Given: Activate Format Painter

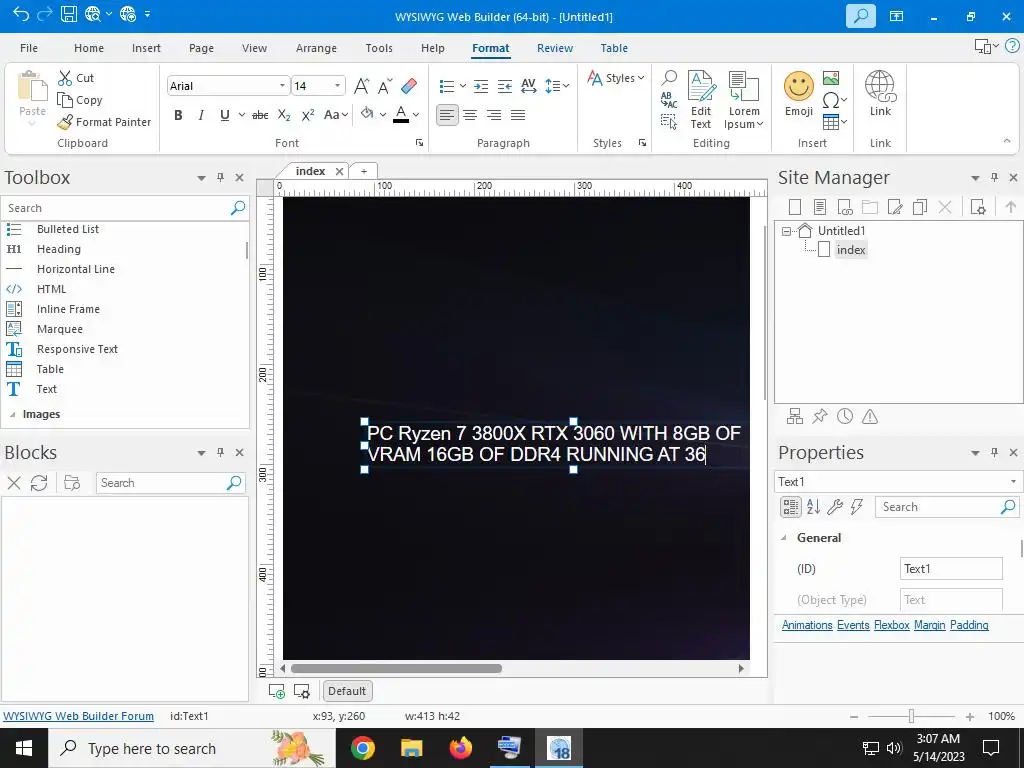Looking at the screenshot, I should (x=104, y=122).
